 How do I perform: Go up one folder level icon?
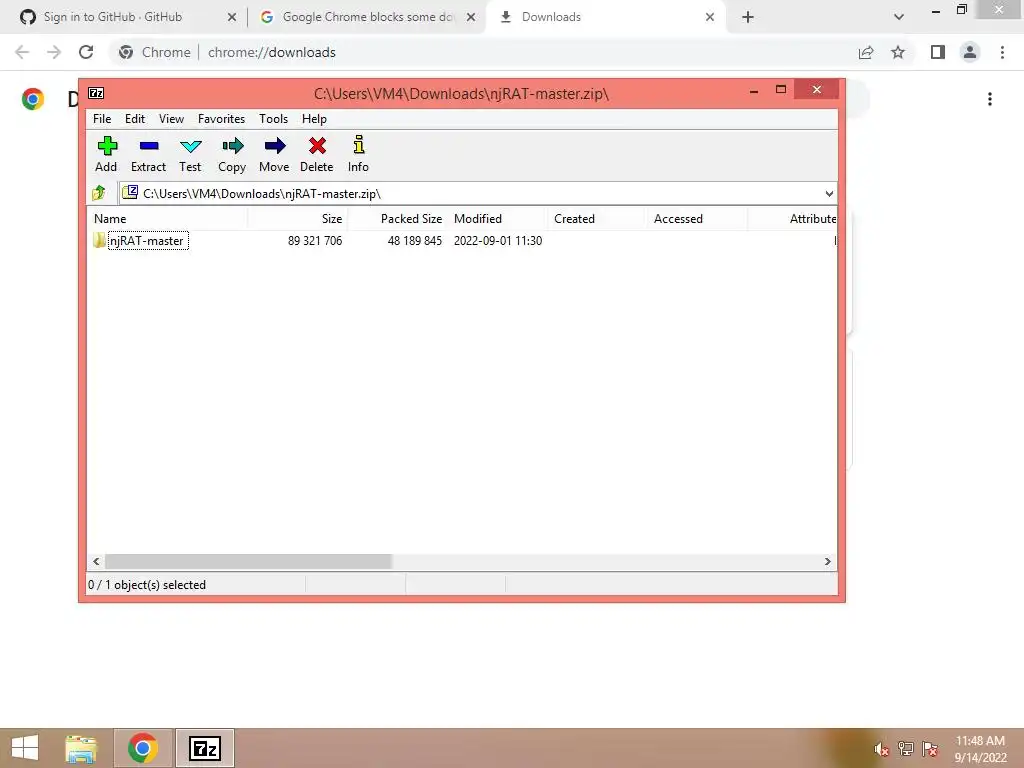tap(99, 193)
